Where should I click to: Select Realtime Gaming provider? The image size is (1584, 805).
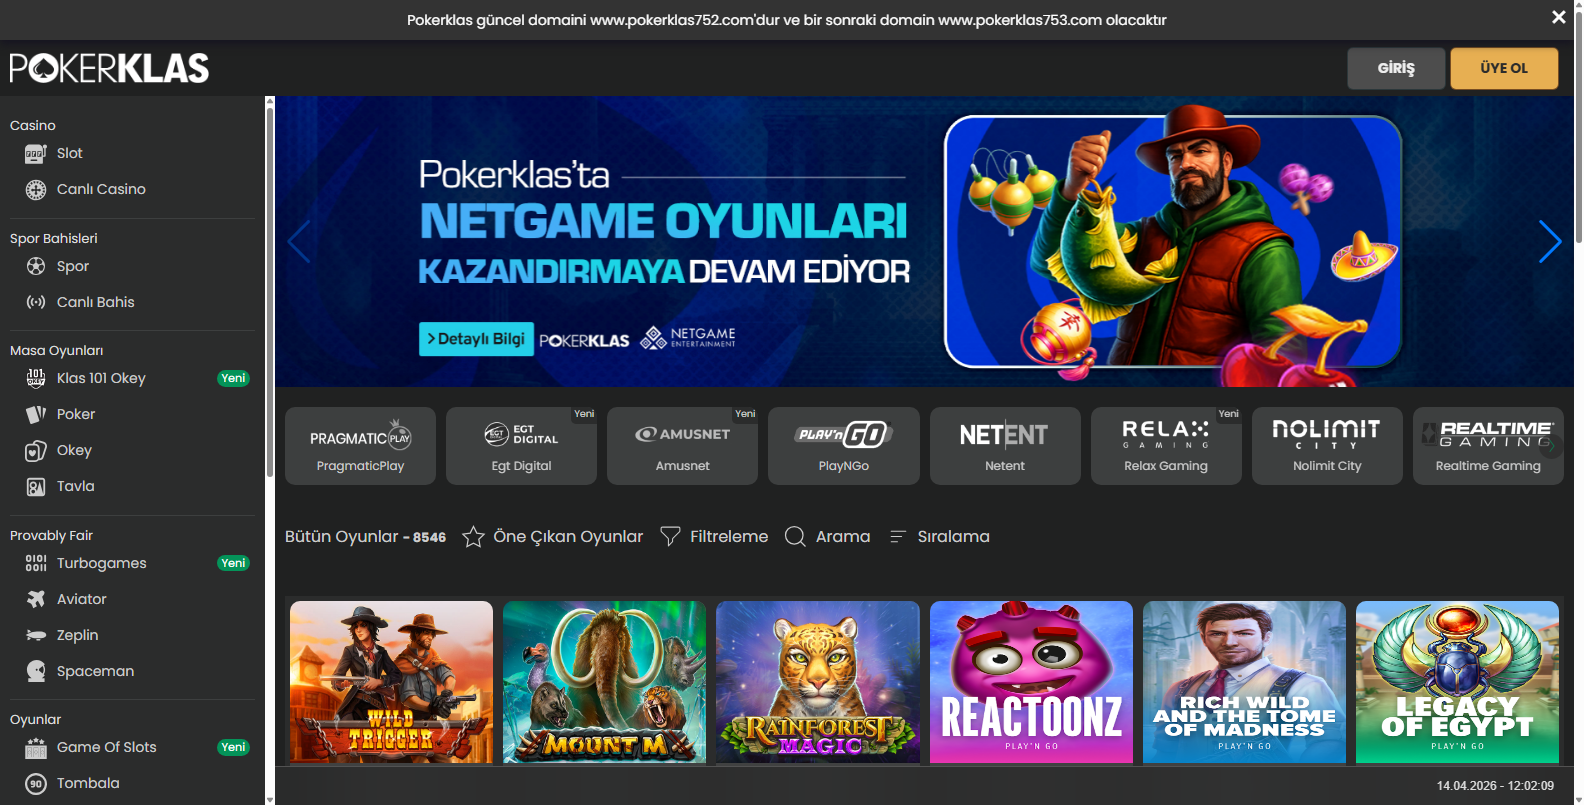pyautogui.click(x=1488, y=446)
